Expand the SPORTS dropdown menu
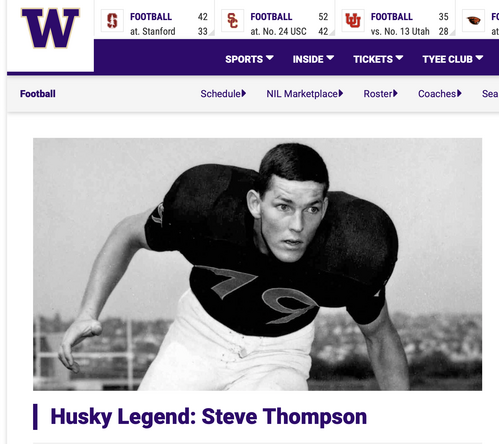The height and width of the screenshot is (444, 499). coord(249,59)
